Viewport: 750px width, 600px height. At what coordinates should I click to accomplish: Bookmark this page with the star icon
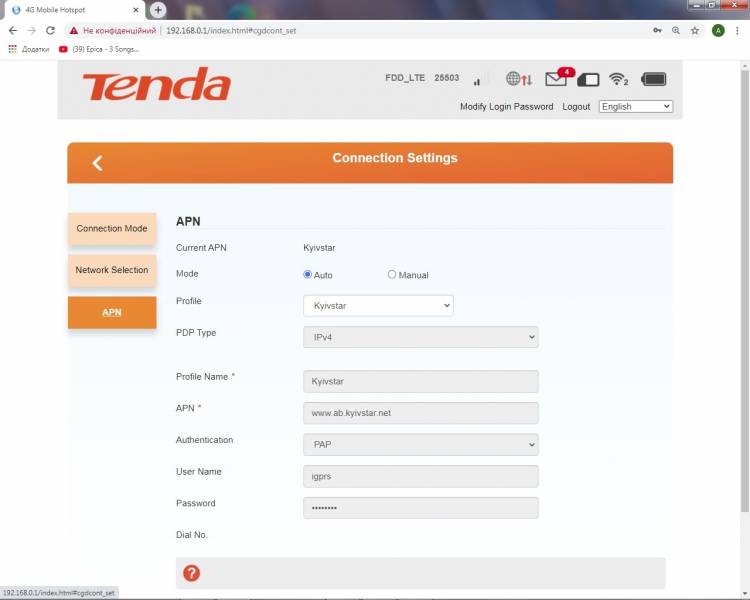pos(695,31)
